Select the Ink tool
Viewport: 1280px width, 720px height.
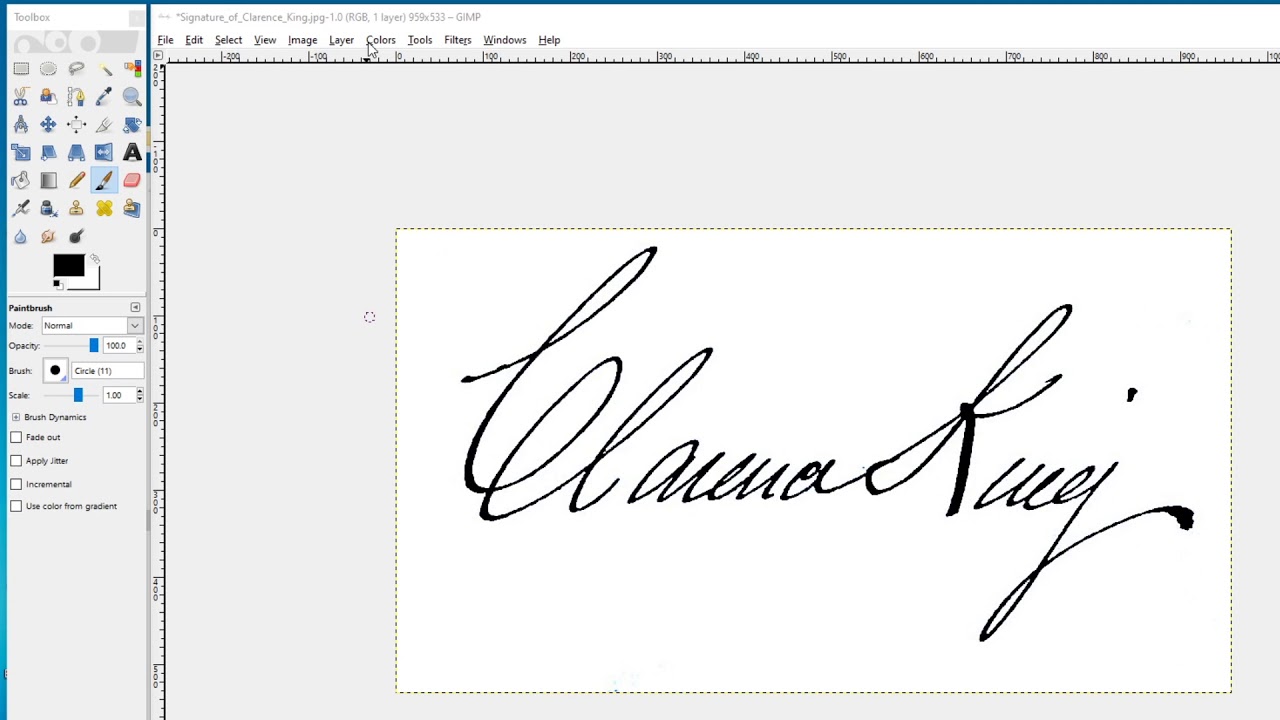pos(48,209)
